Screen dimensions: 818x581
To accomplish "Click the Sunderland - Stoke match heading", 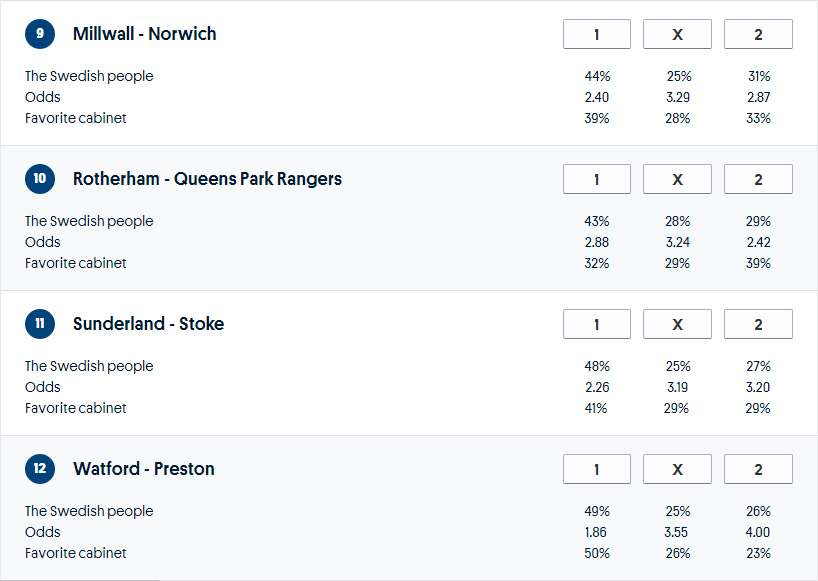I will [x=148, y=324].
